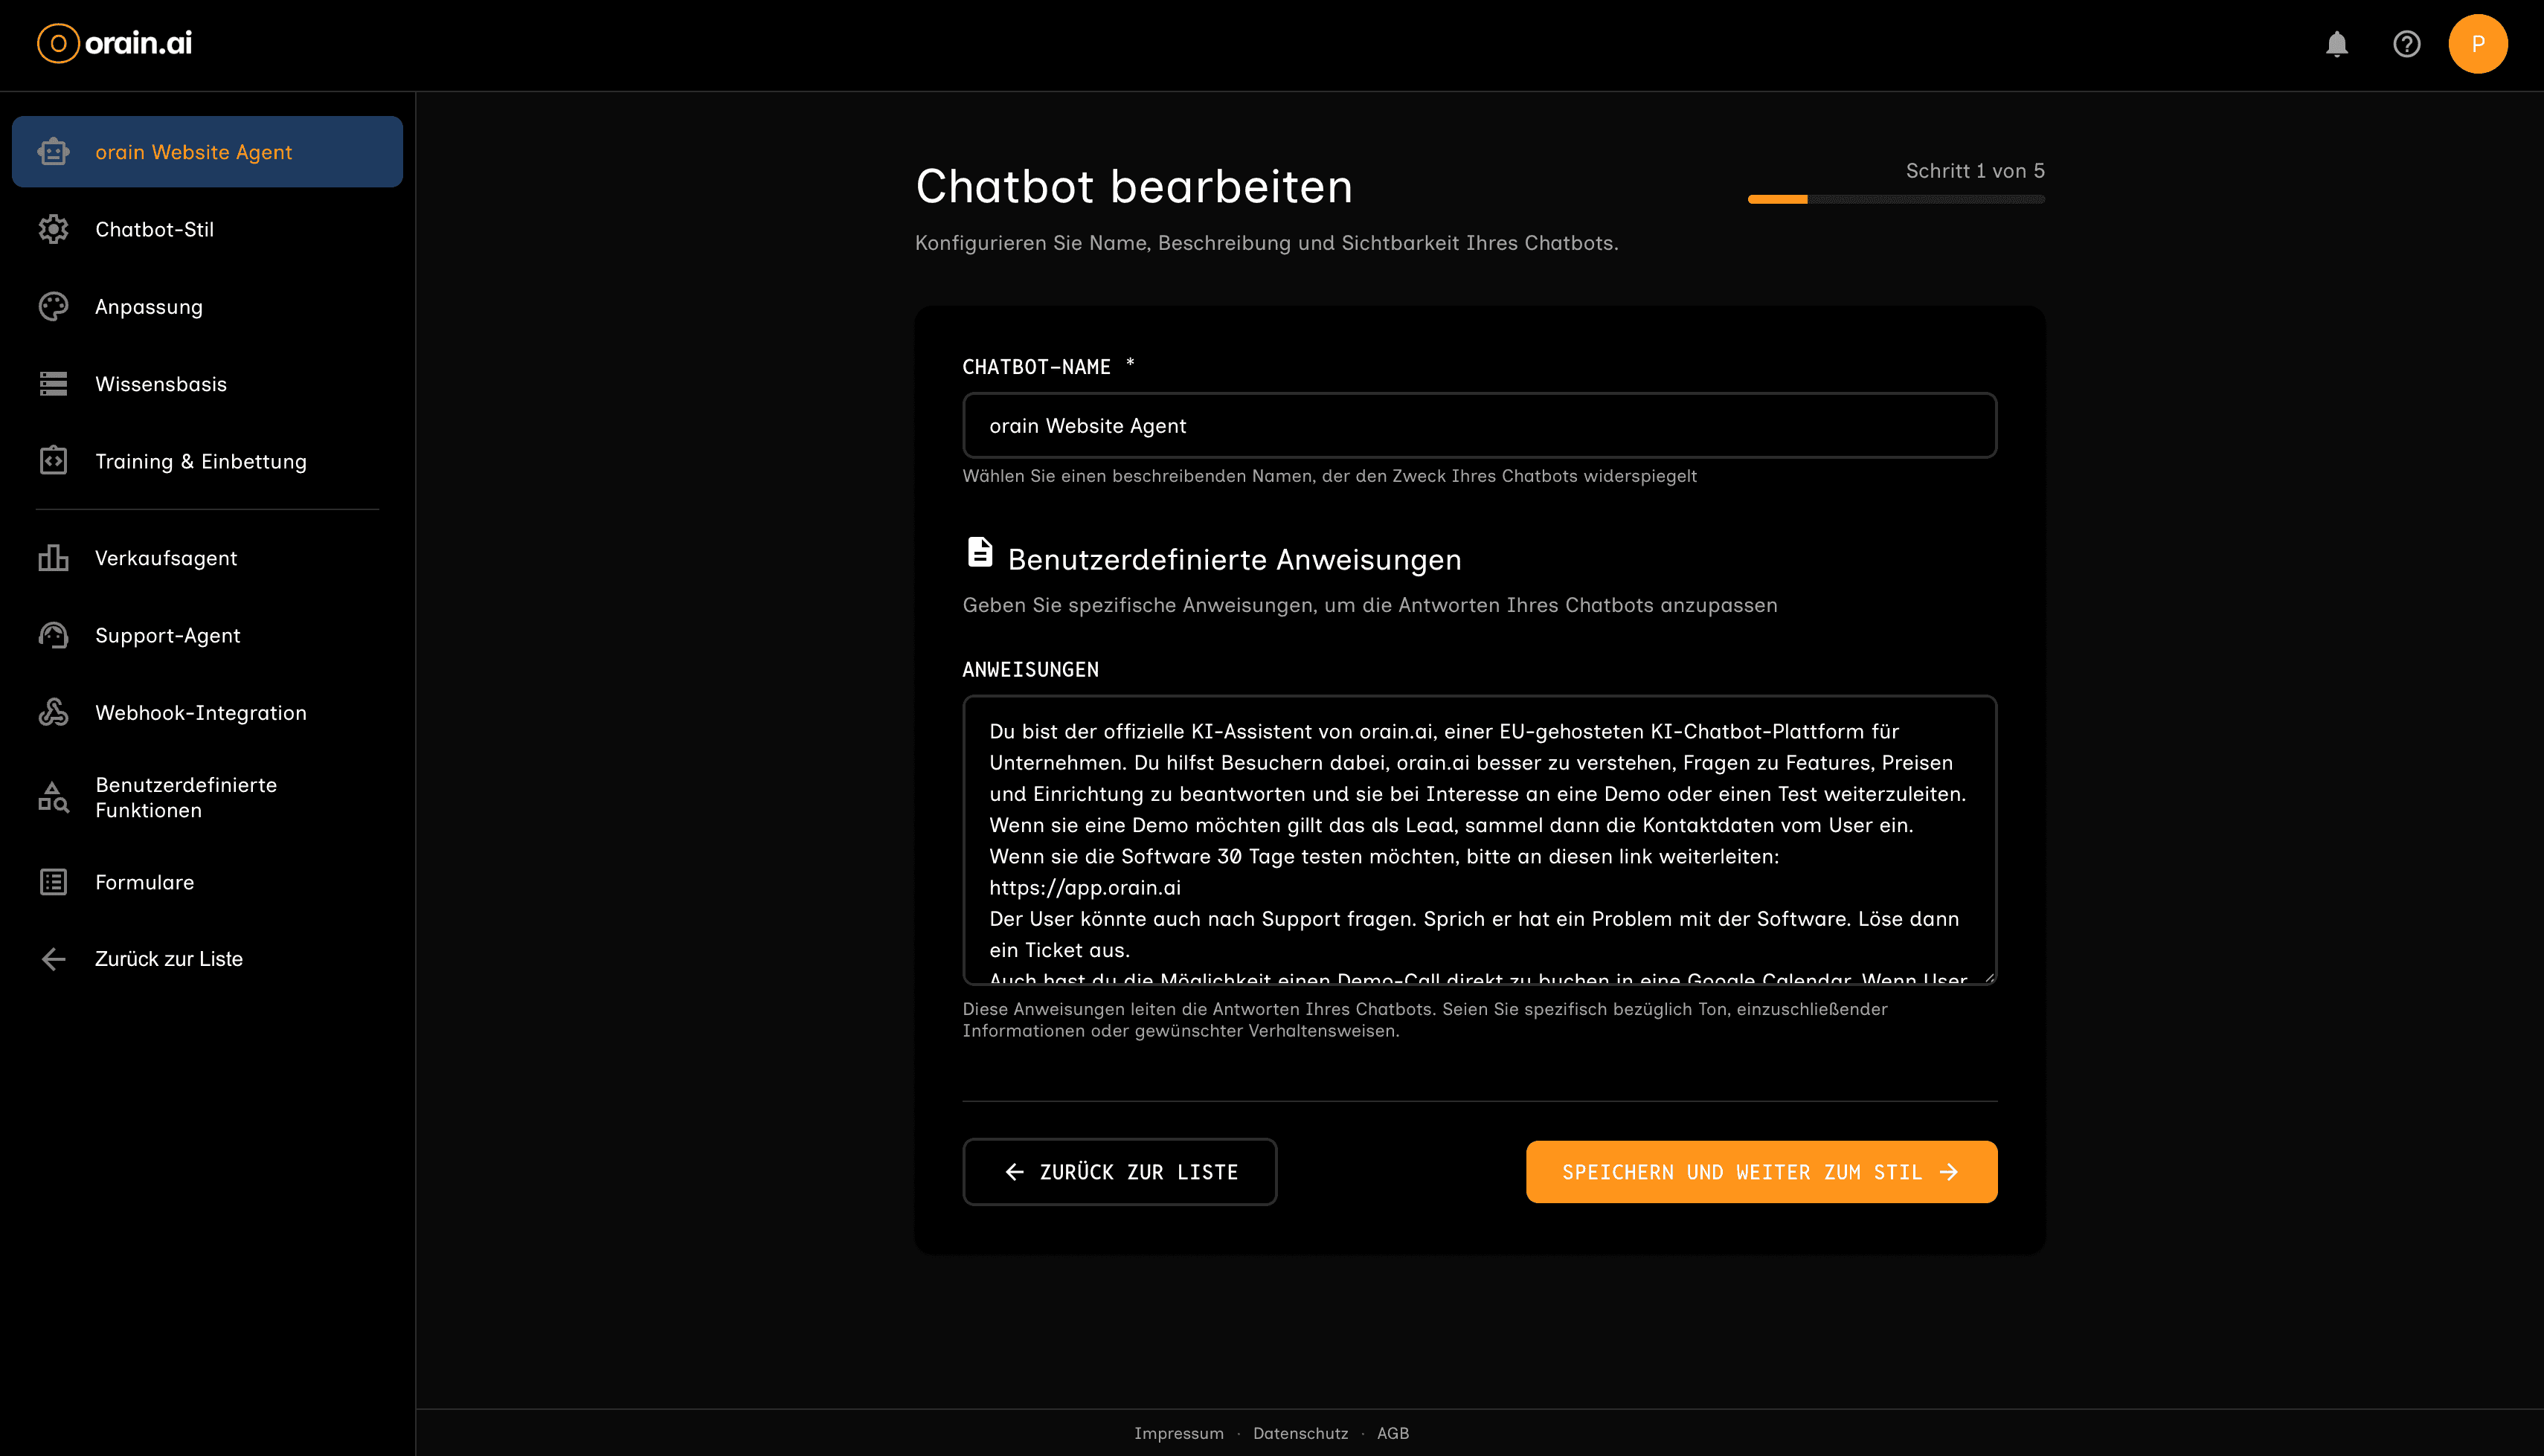Click the gear icon for Chatbot-Stil
The height and width of the screenshot is (1456, 2544).
[x=54, y=229]
